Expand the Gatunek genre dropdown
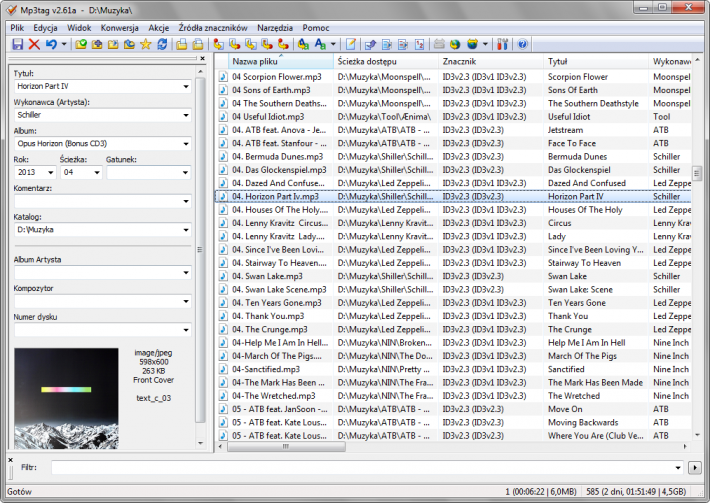This screenshot has height=503, width=710. click(x=185, y=172)
